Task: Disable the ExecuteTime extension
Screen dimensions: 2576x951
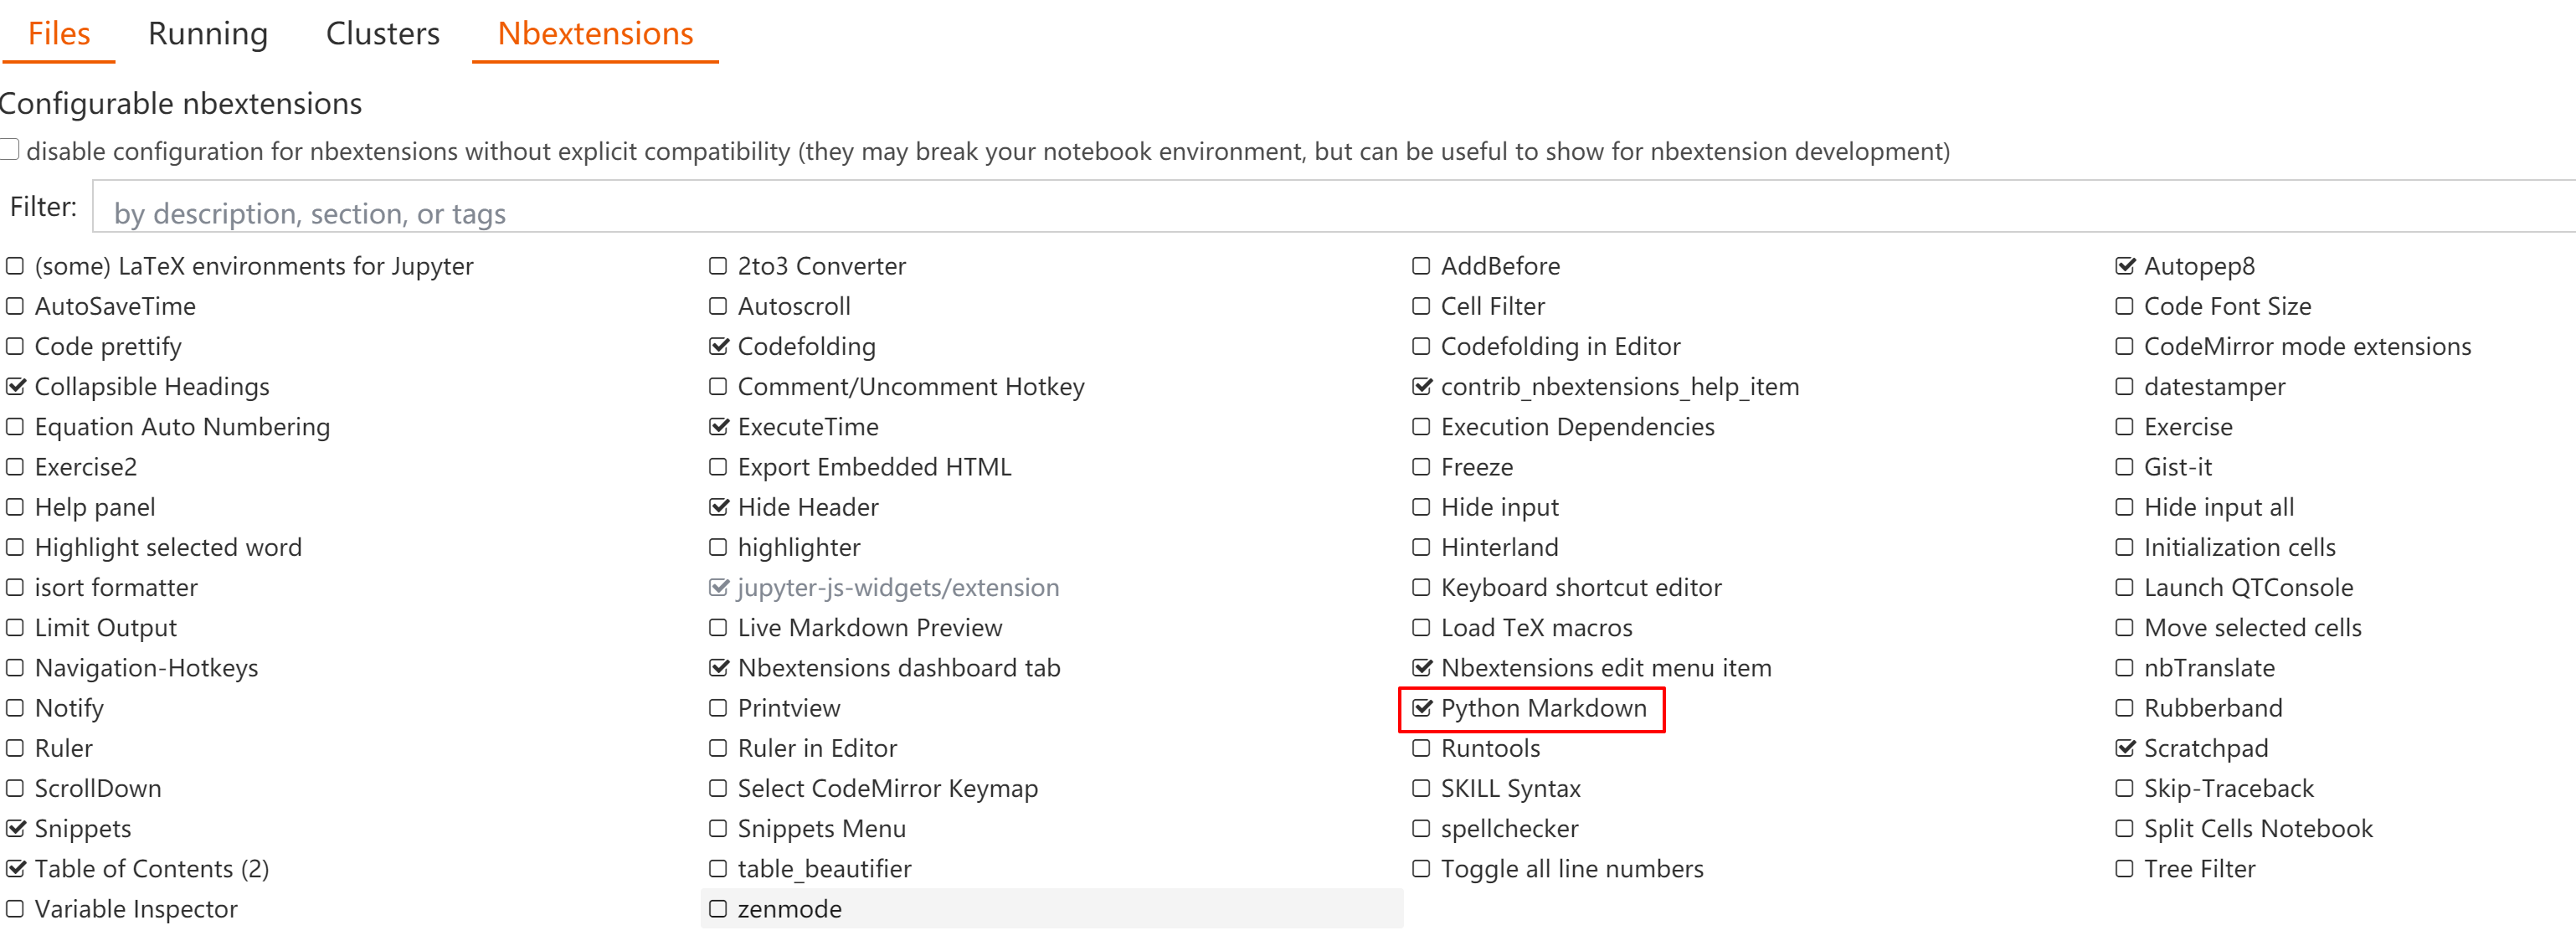Action: [x=718, y=426]
